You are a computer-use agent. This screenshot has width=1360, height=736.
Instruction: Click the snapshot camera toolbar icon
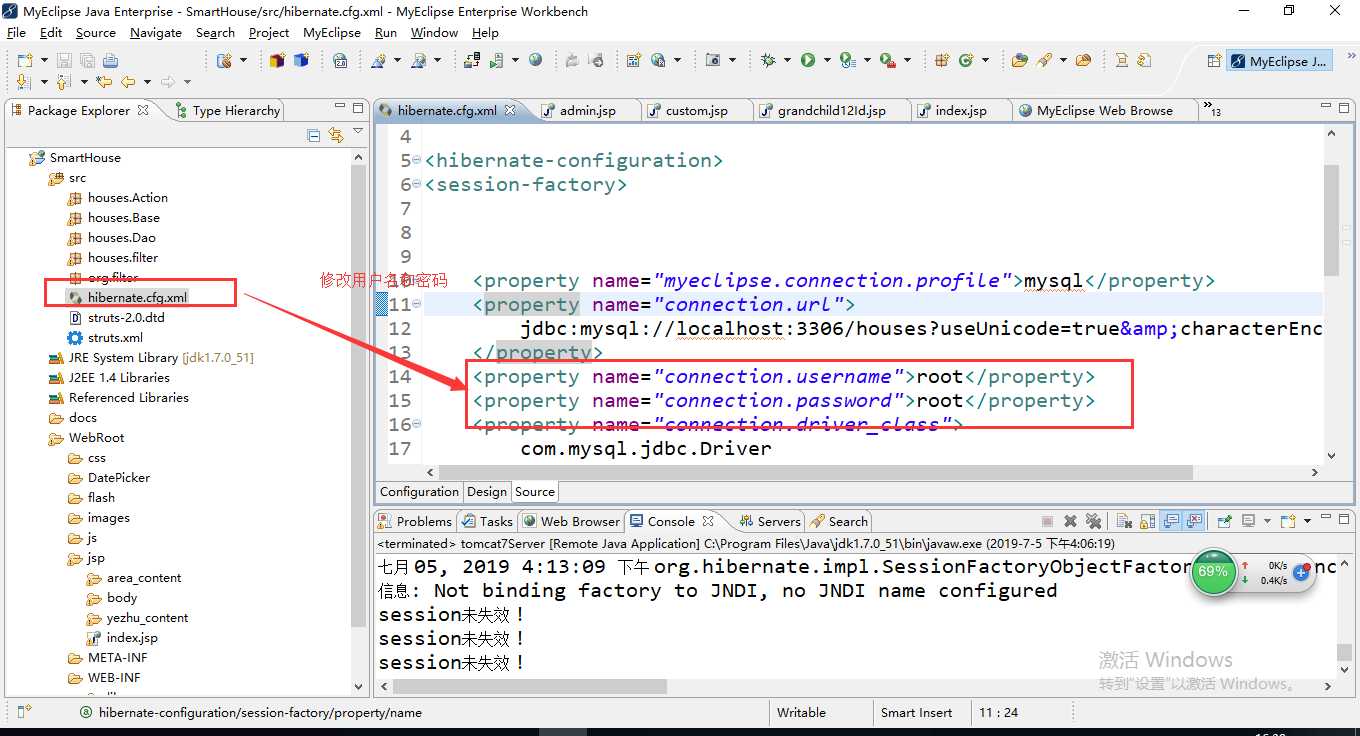(x=713, y=61)
